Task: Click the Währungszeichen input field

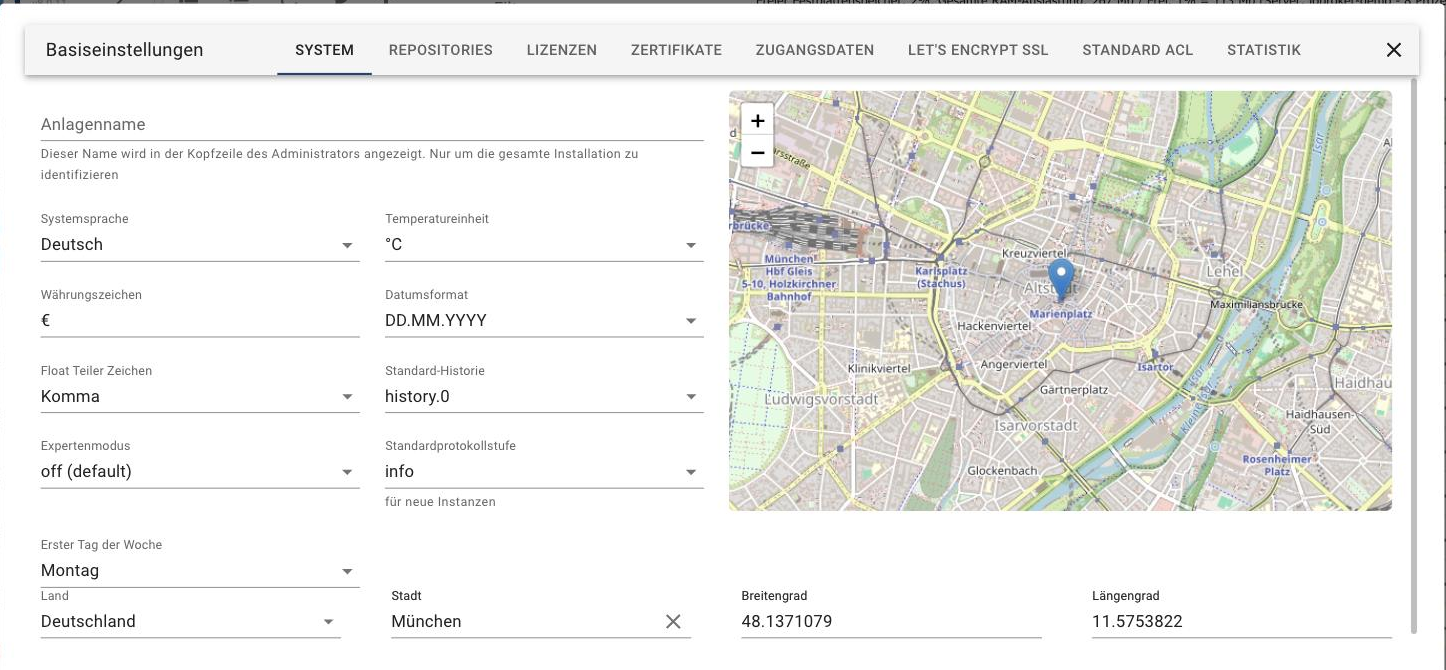Action: click(200, 321)
